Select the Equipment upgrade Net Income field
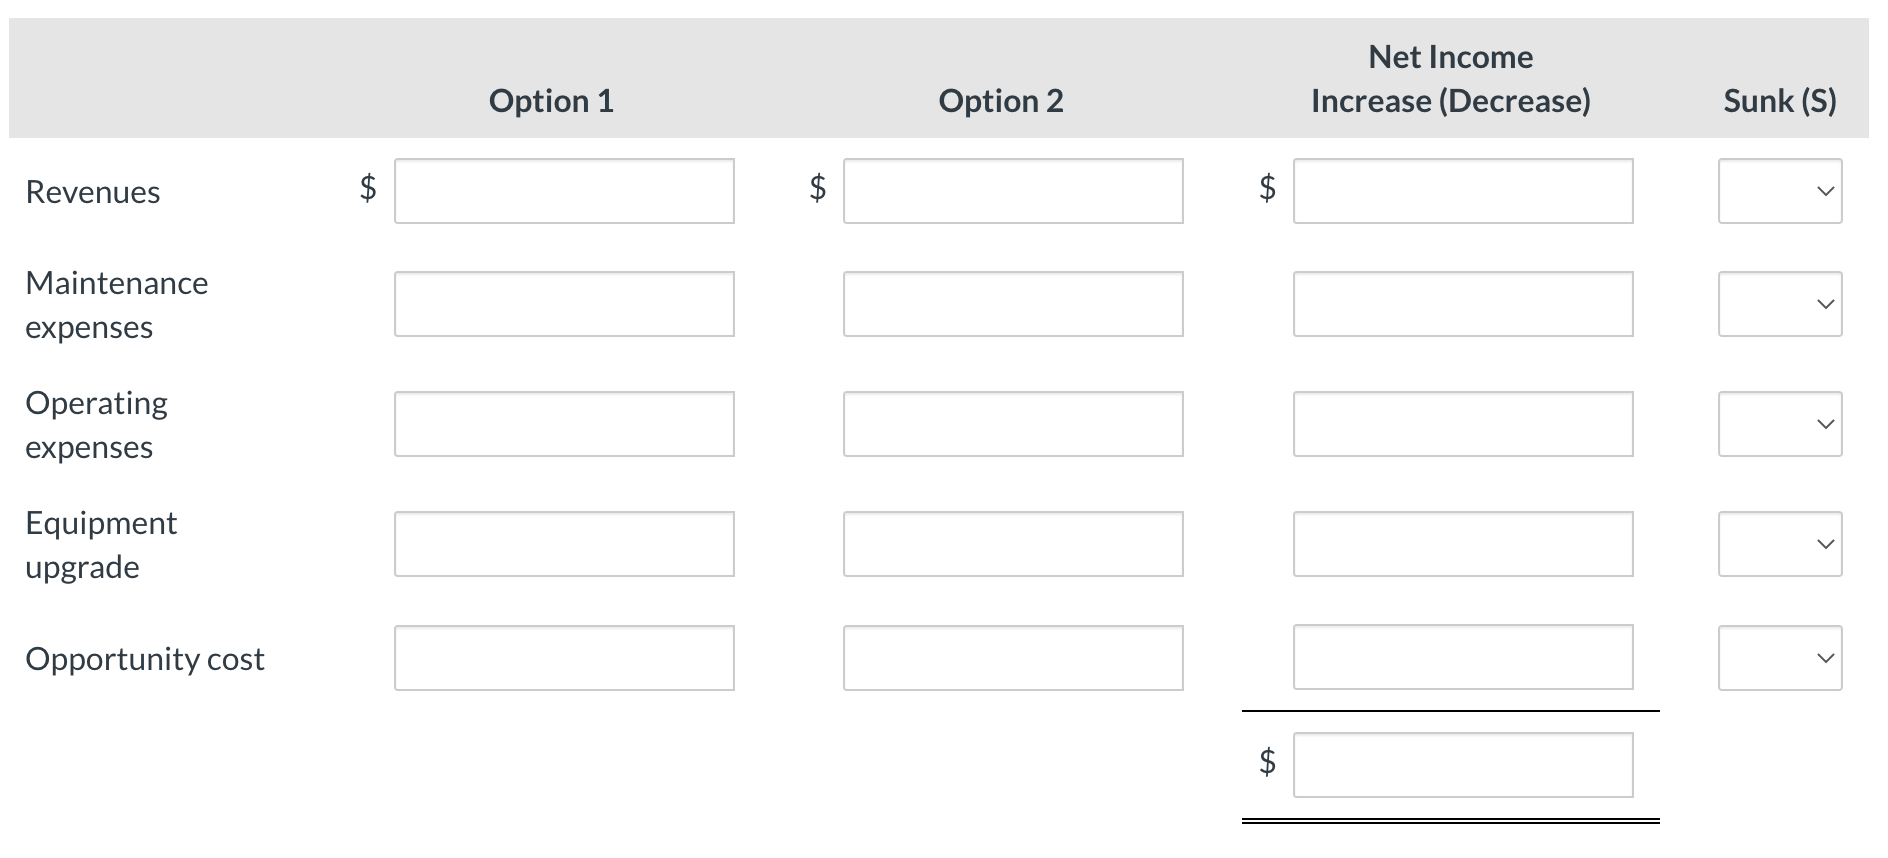This screenshot has width=1888, height=858. [1462, 544]
